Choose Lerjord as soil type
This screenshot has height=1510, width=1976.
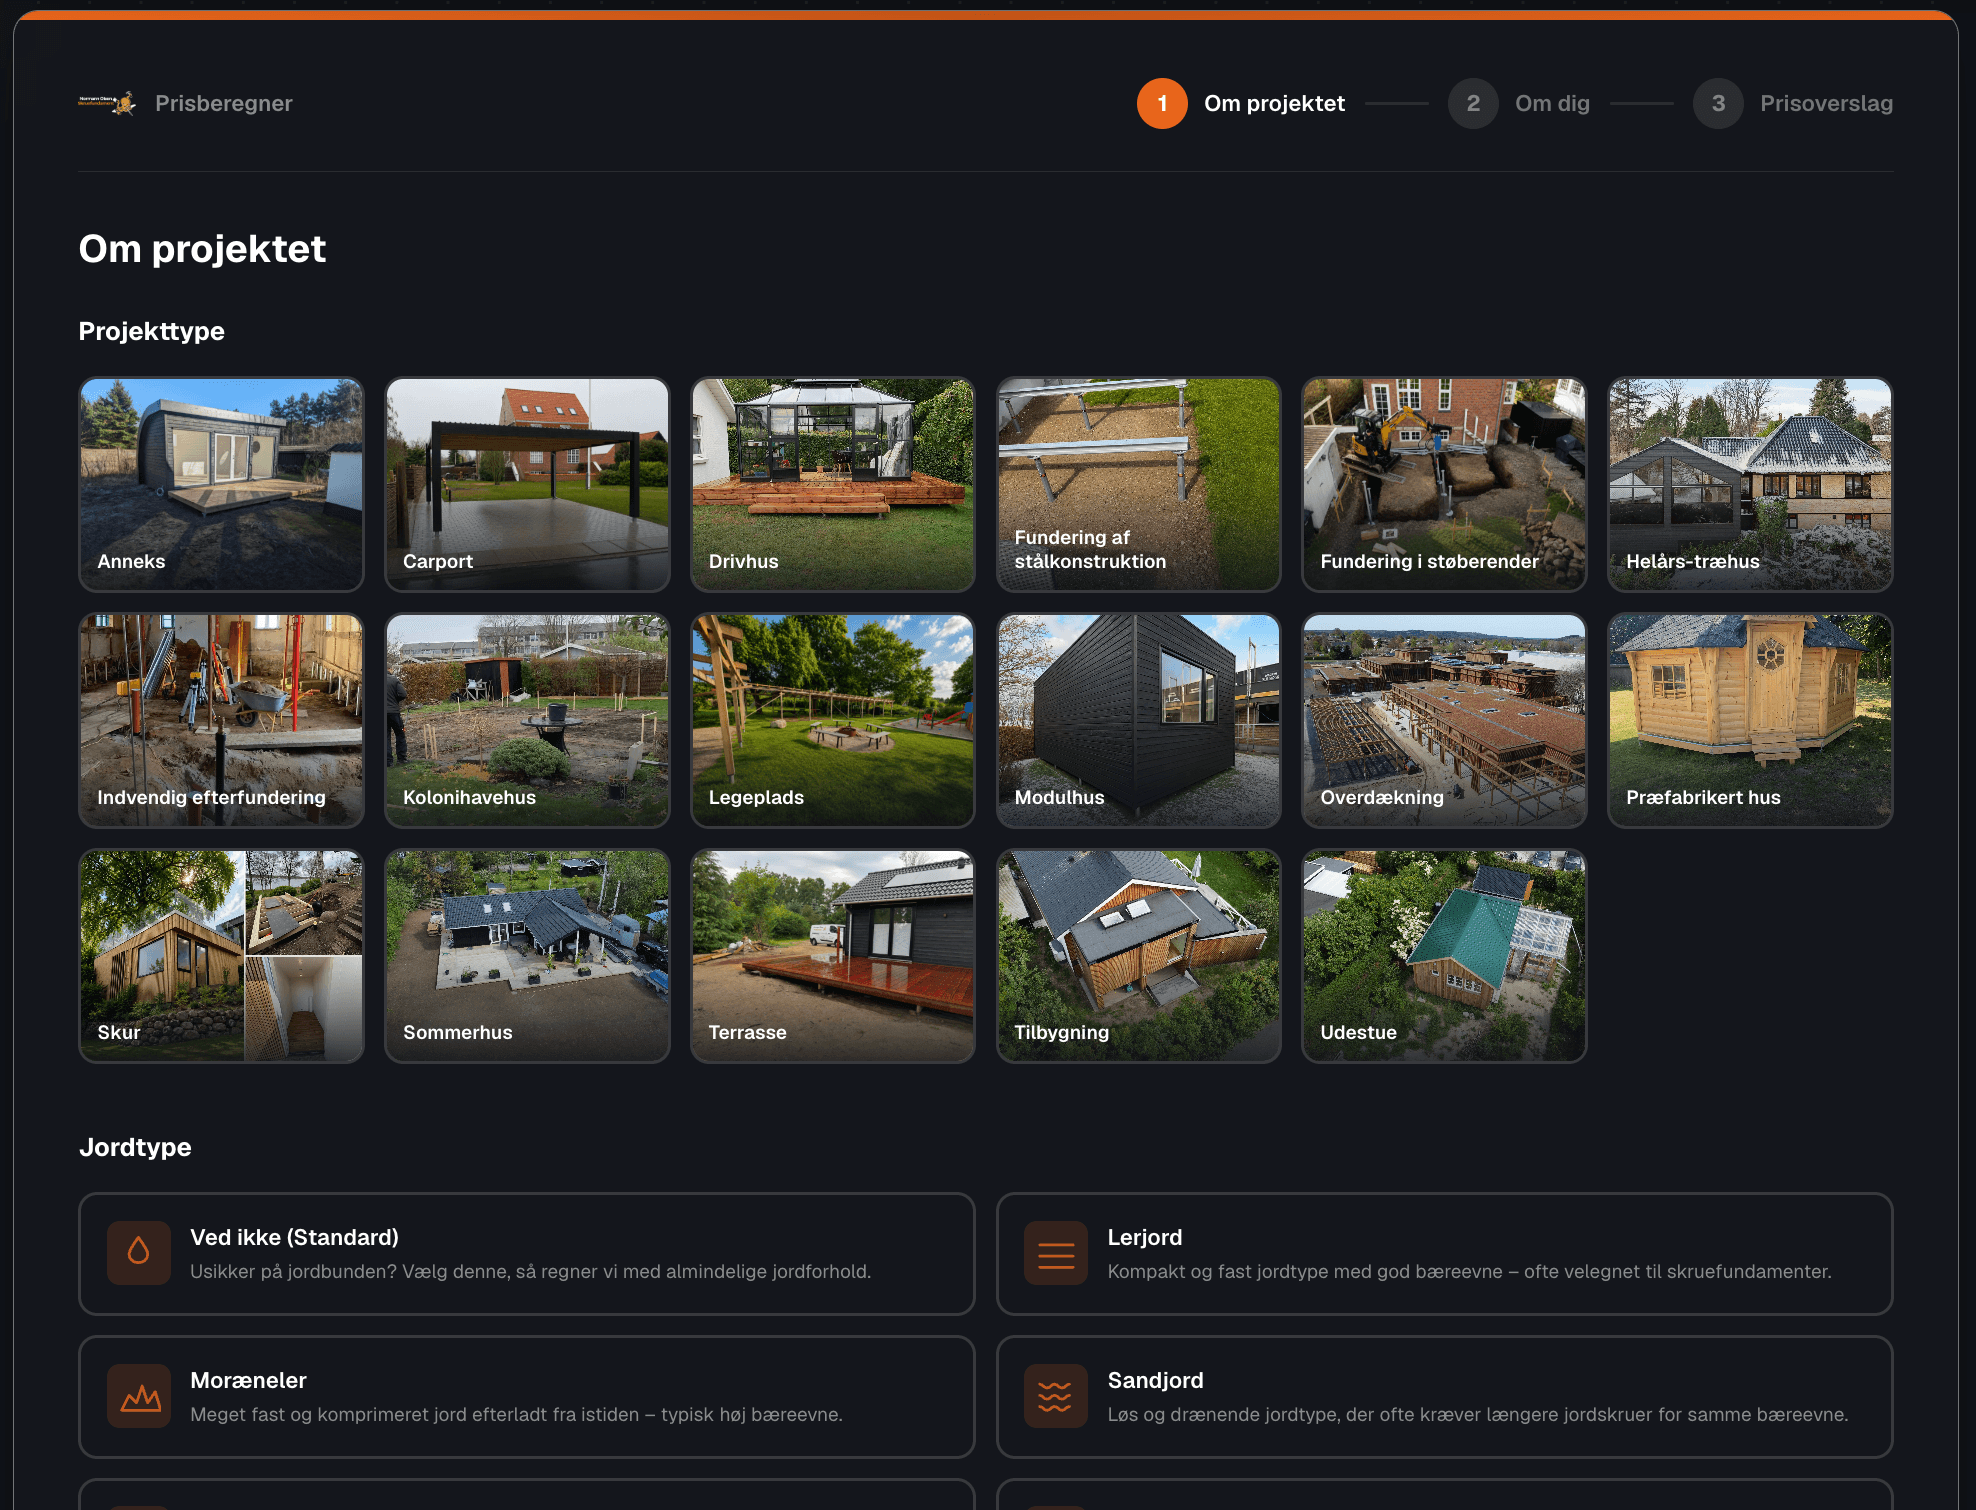pyautogui.click(x=1444, y=1253)
